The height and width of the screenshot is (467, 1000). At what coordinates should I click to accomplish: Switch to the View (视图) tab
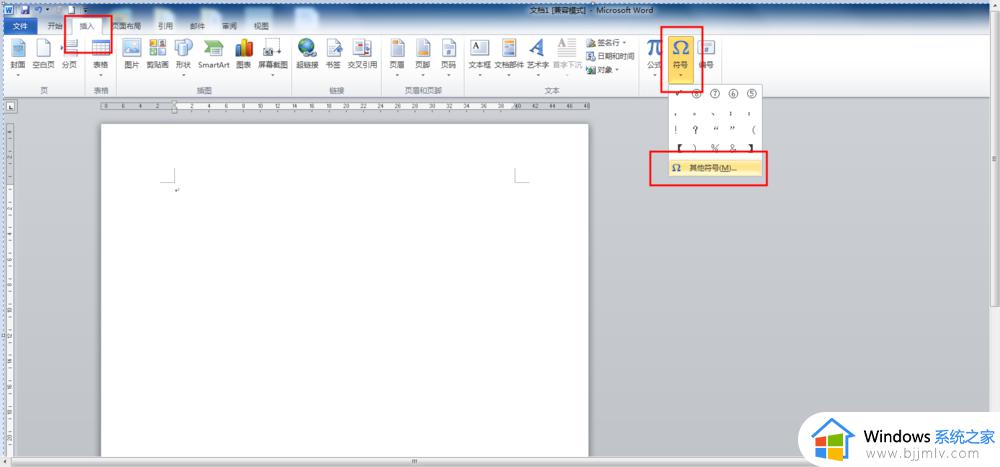pyautogui.click(x=261, y=26)
